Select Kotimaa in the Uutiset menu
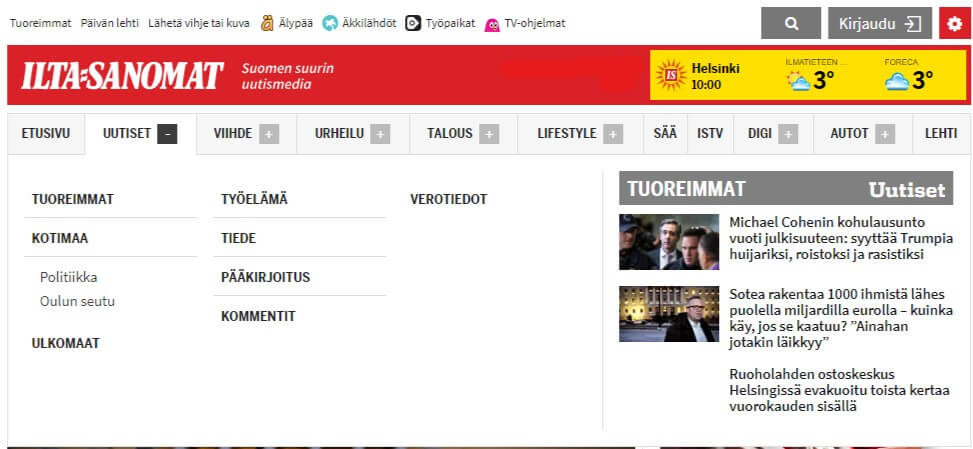The height and width of the screenshot is (449, 973). 60,238
